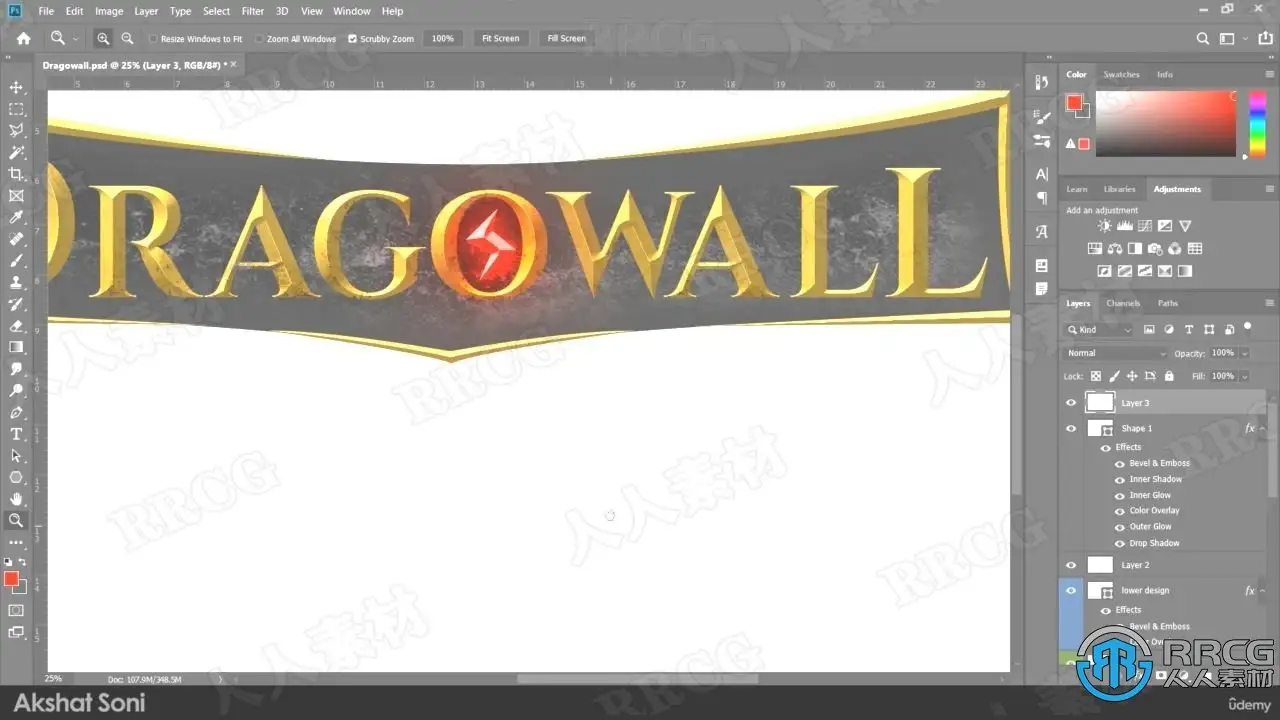
Task: Open the Select menu
Action: click(x=216, y=11)
